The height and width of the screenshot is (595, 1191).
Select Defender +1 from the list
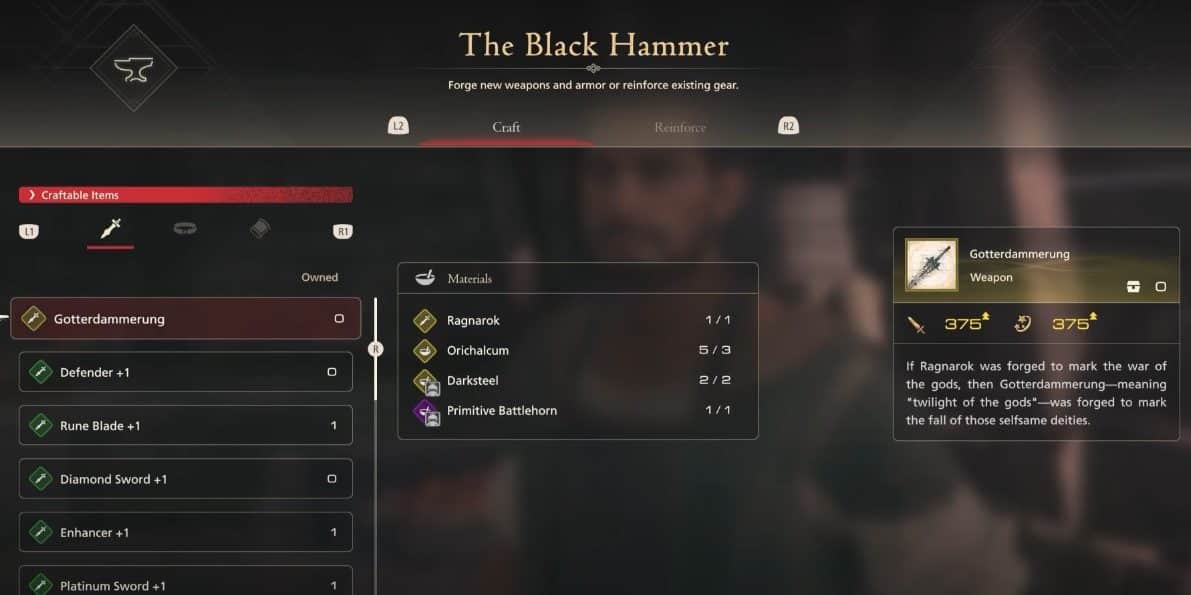[x=185, y=372]
